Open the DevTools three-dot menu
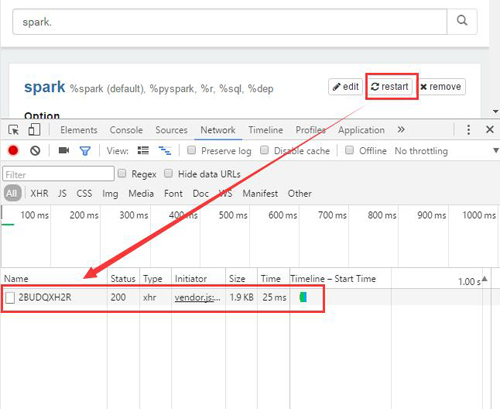This screenshot has width=500, height=409. pos(468,130)
